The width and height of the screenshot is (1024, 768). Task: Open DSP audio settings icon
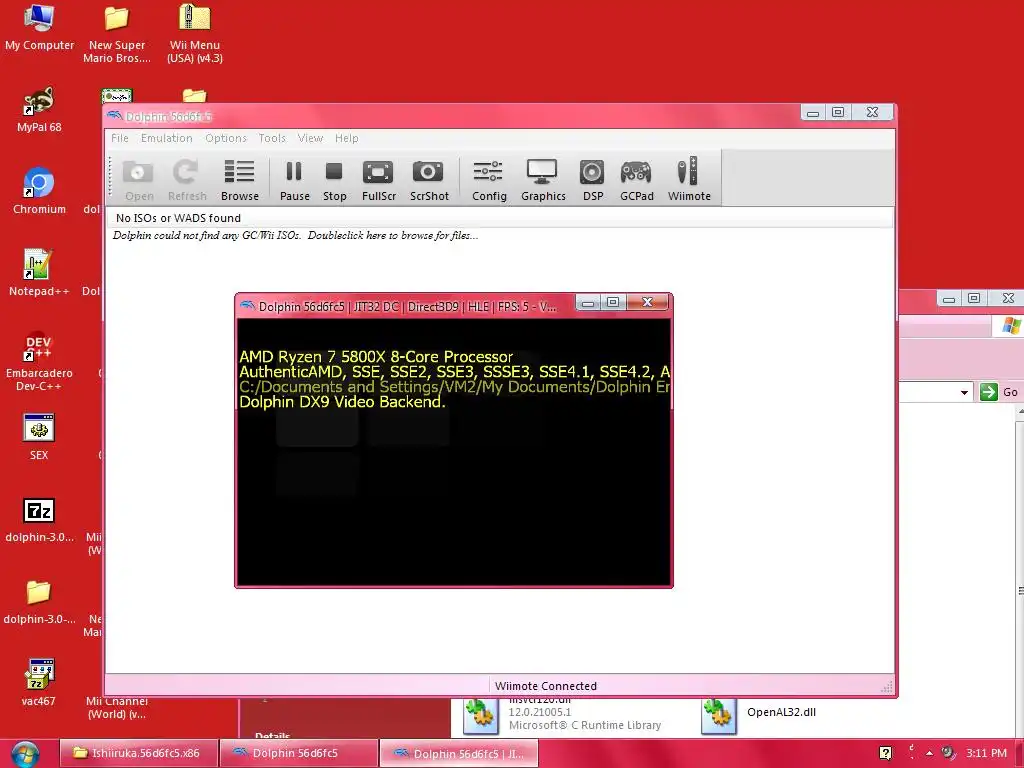tap(592, 180)
